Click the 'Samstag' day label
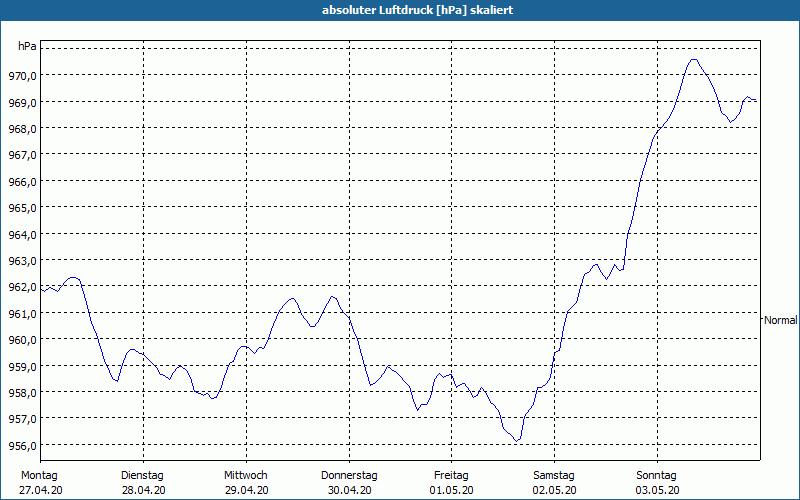This screenshot has width=800, height=500. [554, 476]
